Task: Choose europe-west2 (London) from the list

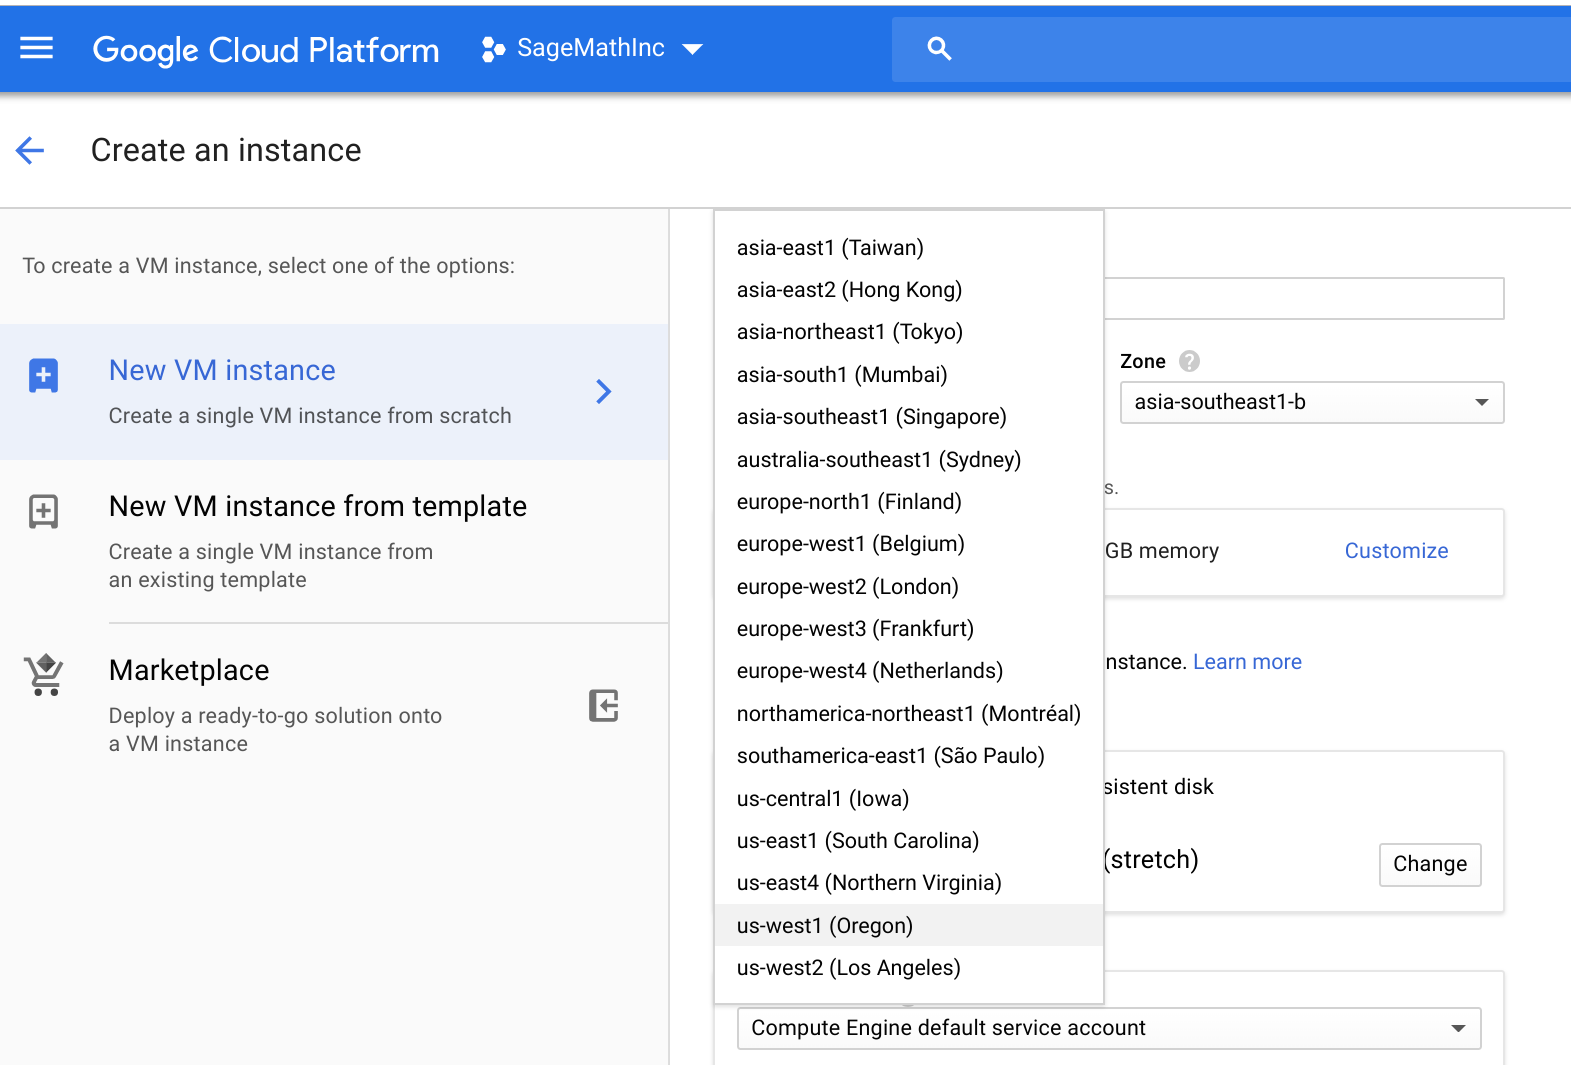Action: click(847, 586)
